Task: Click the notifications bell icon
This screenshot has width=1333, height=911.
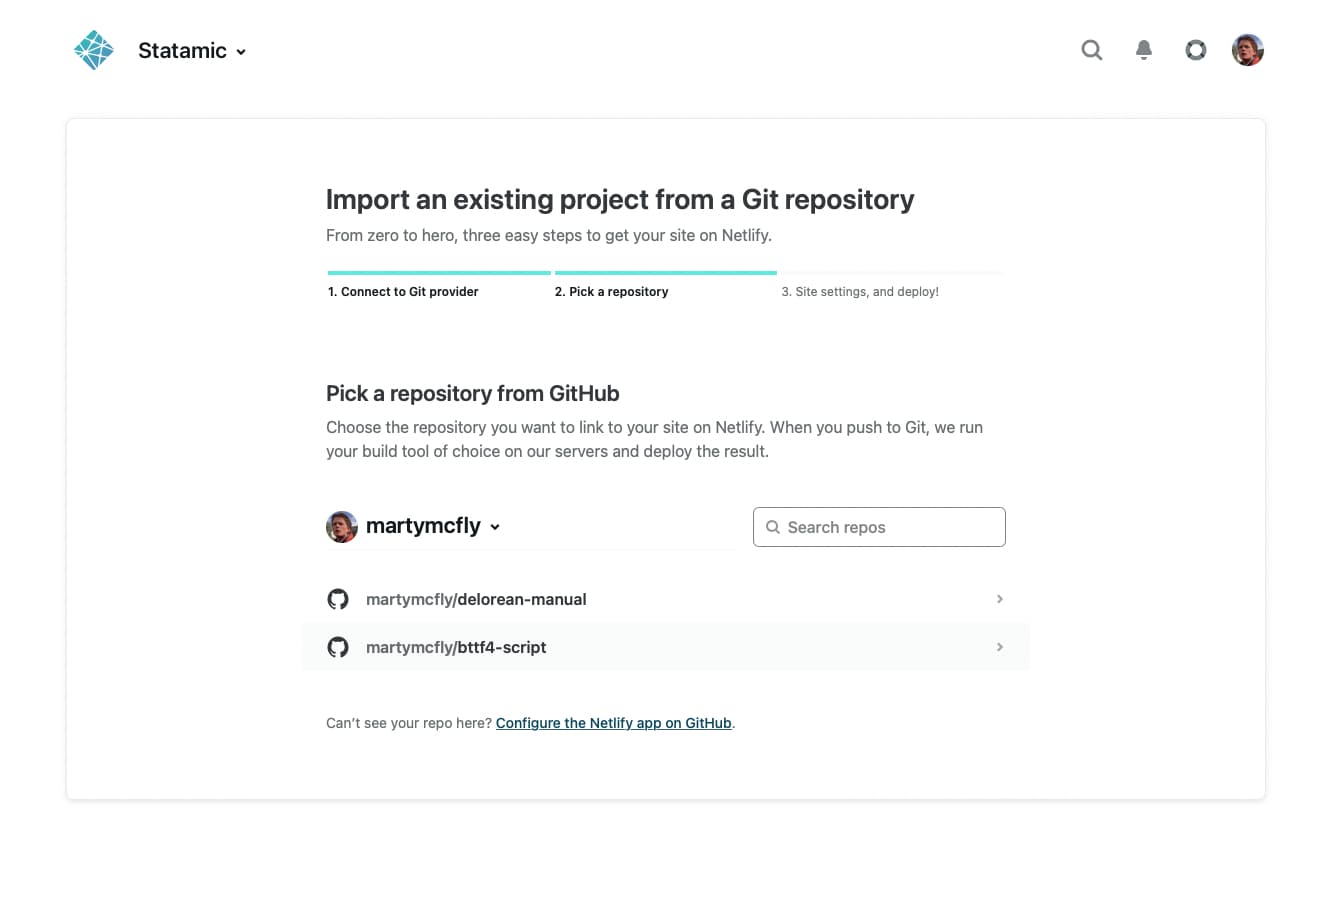Action: pos(1143,50)
